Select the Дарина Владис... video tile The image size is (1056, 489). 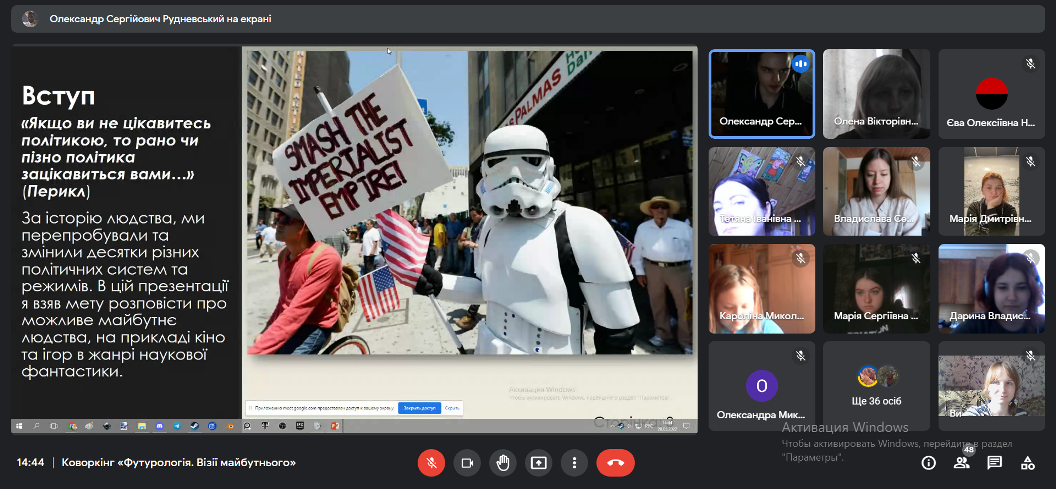click(x=990, y=288)
